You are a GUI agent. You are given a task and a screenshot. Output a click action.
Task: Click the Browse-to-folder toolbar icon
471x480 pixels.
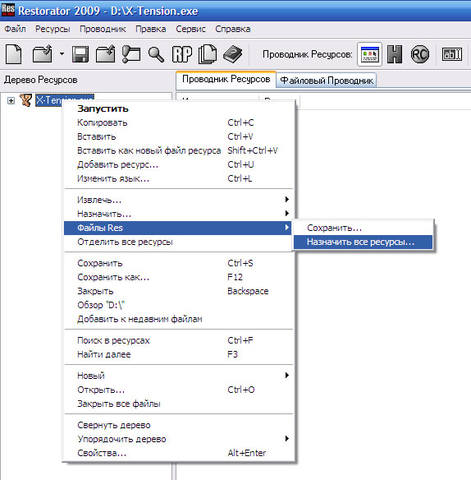pyautogui.click(x=131, y=54)
